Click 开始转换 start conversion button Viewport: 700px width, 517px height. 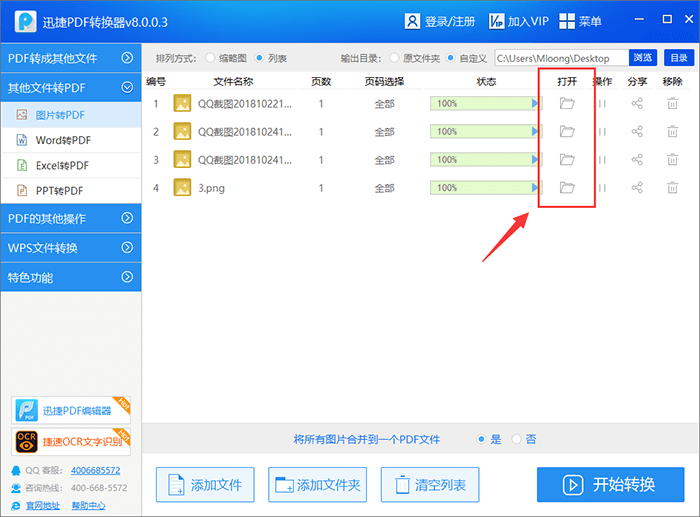click(610, 485)
